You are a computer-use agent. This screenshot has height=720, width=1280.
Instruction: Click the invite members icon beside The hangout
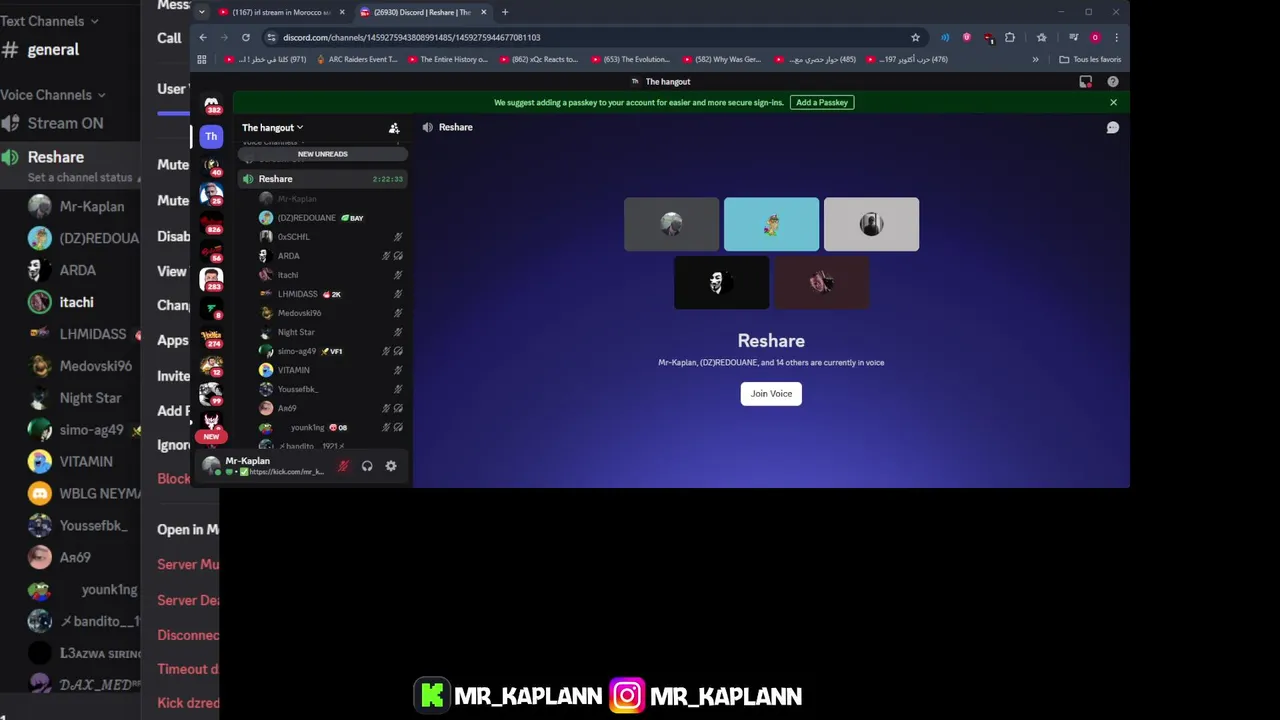coord(394,128)
